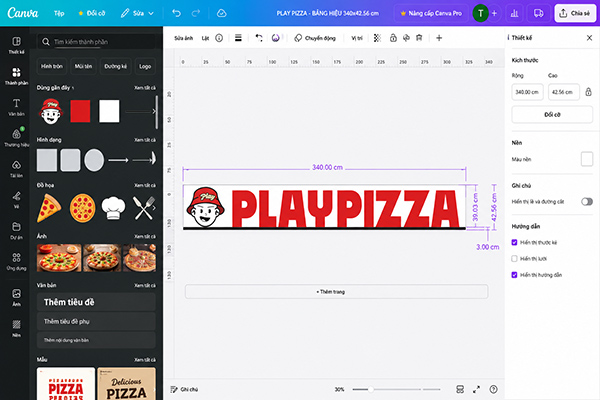Toggle the aspect ratio lock
This screenshot has height=400, width=600.
pos(589,92)
